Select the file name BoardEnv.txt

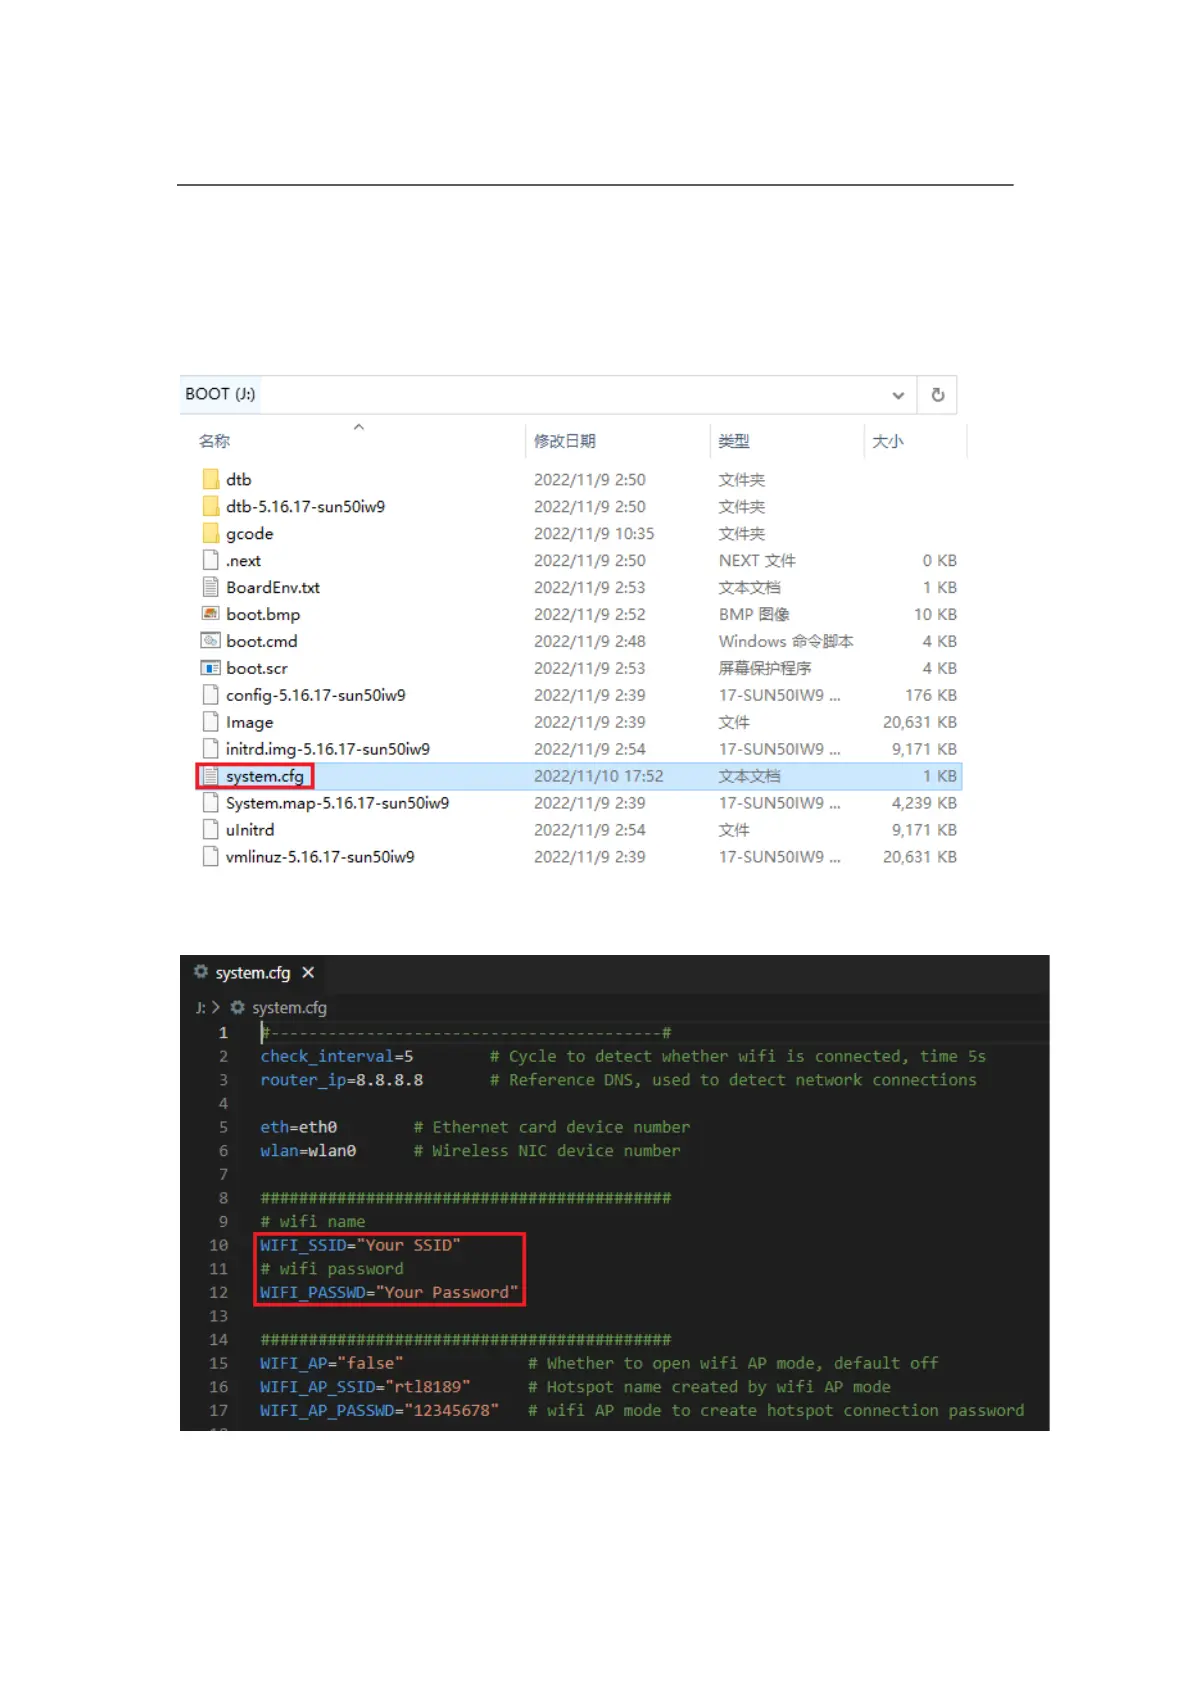[273, 588]
